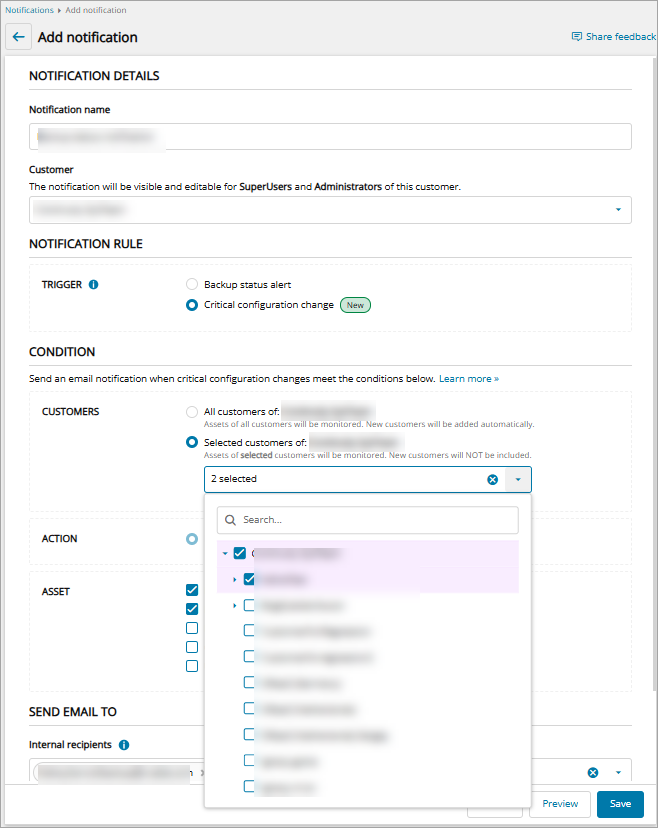Viewport: 658px width, 828px height.
Task: Select the Critical configuration change option
Action: click(192, 305)
